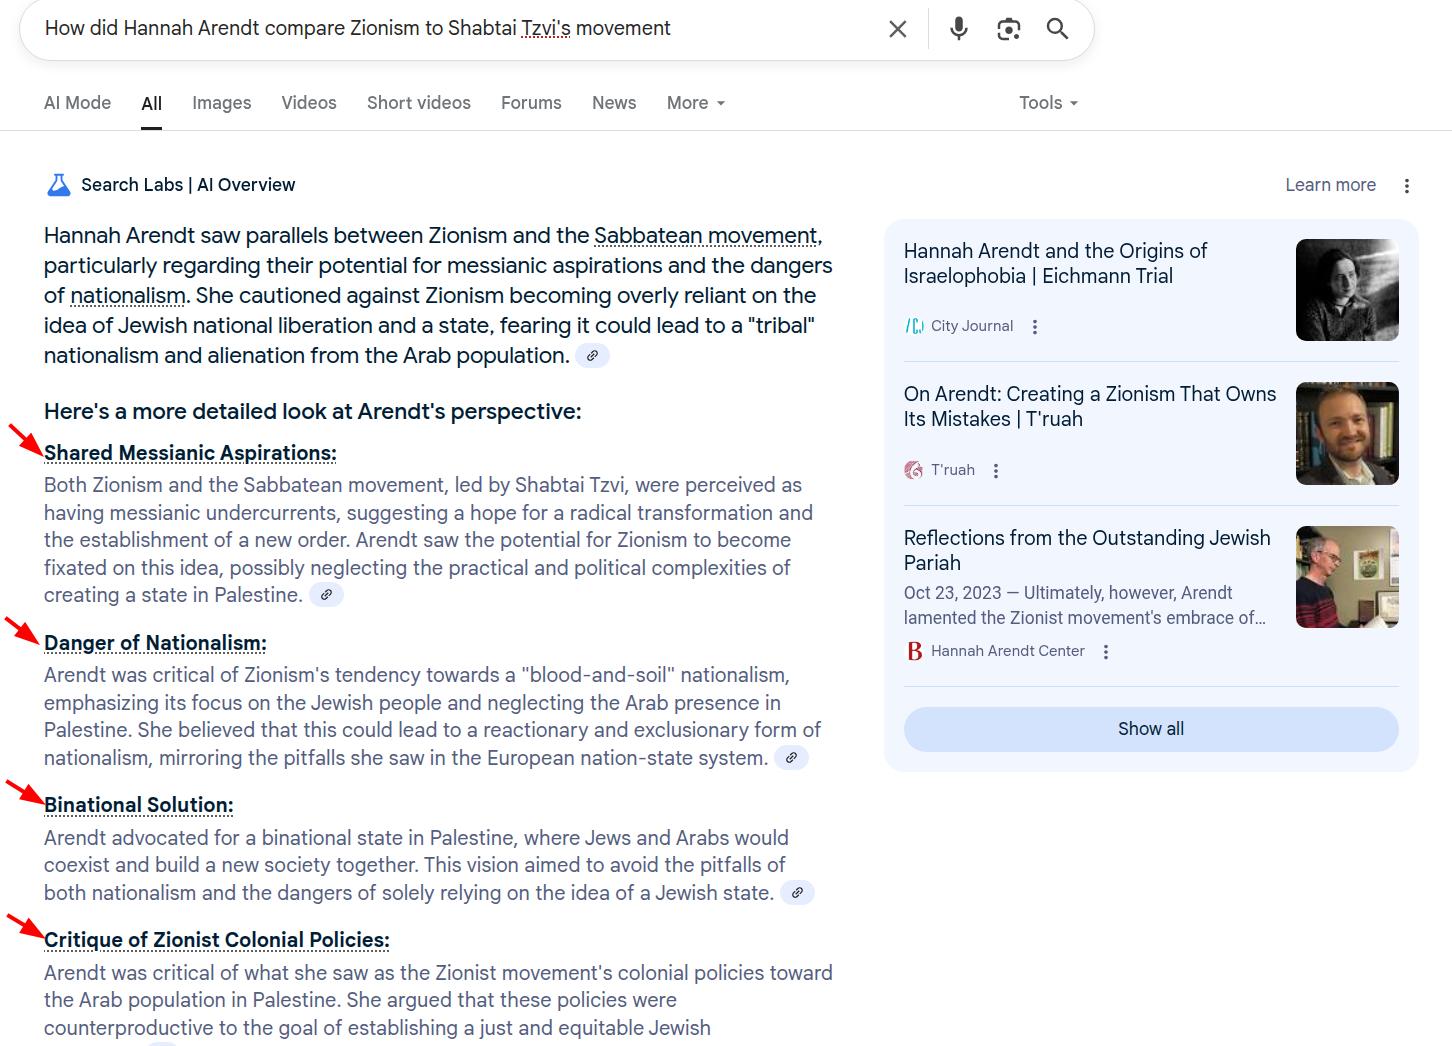Click Show all sources button
The height and width of the screenshot is (1046, 1452).
1150,729
